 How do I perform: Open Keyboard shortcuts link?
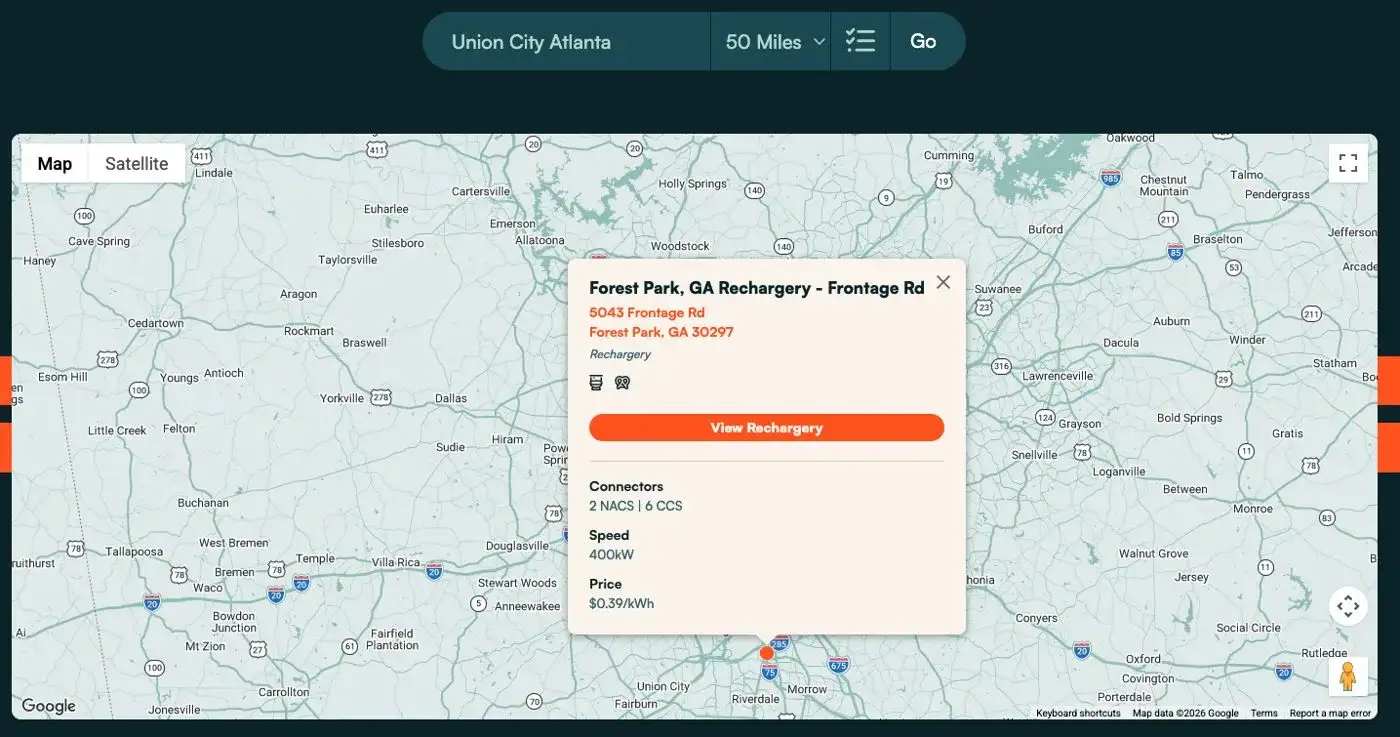click(x=1078, y=713)
